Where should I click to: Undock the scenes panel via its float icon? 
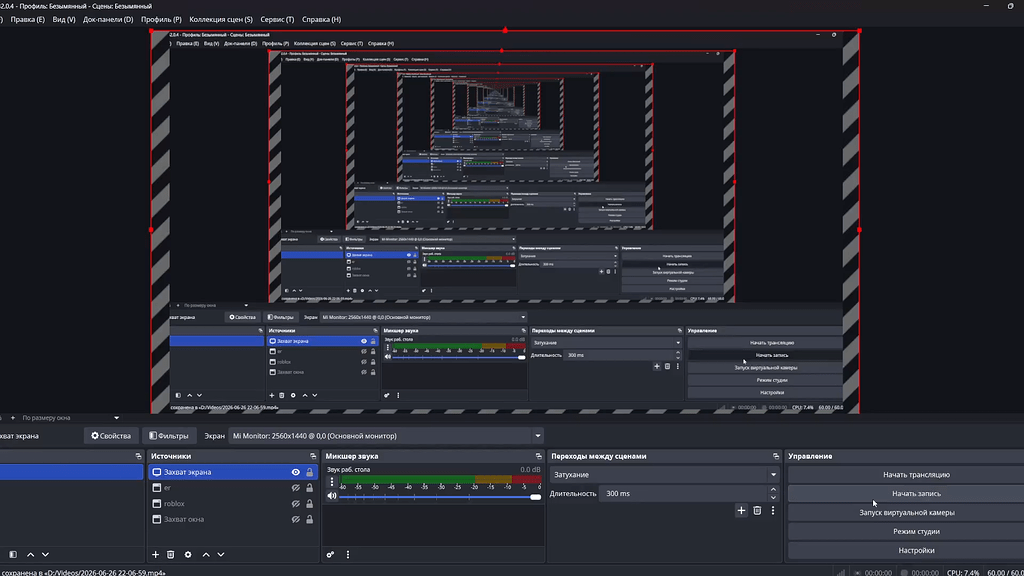click(x=138, y=456)
